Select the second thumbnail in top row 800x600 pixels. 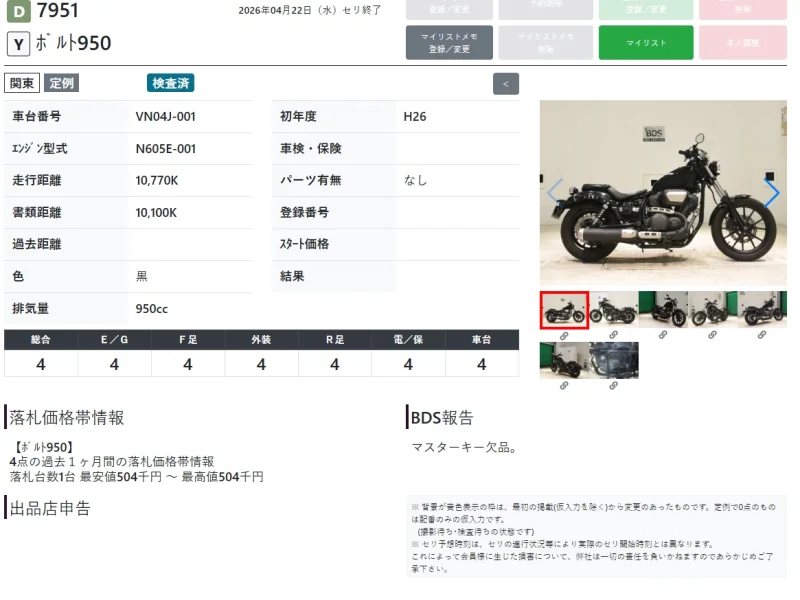tap(614, 310)
